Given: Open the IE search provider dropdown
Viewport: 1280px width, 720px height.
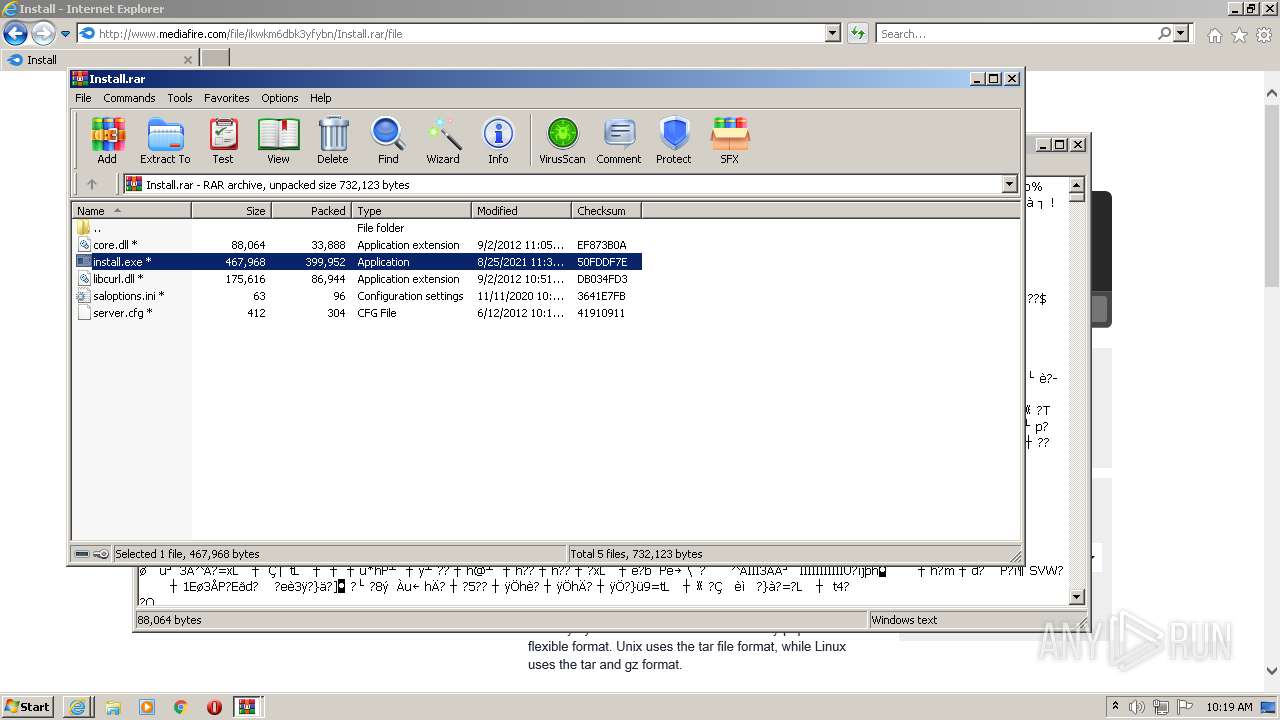Looking at the screenshot, I should [1182, 33].
